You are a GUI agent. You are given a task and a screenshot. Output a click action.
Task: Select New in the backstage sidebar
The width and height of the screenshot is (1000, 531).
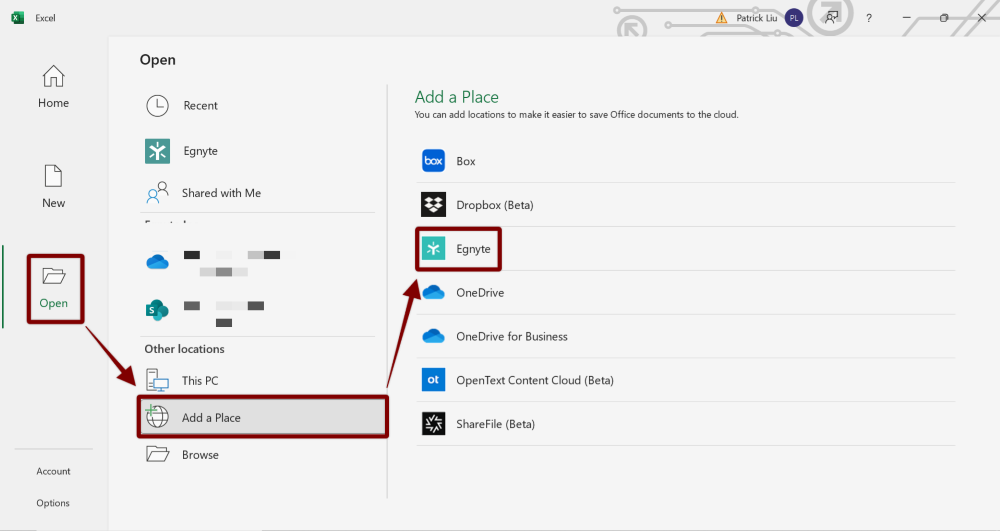coord(54,186)
